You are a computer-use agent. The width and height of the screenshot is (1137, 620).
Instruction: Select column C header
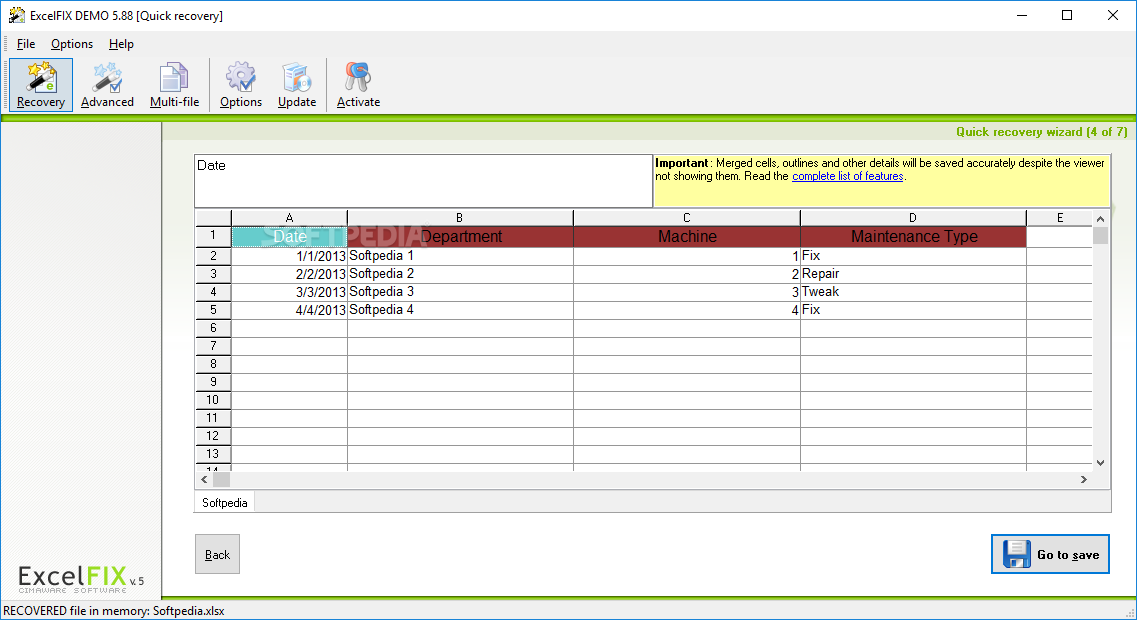coord(687,218)
